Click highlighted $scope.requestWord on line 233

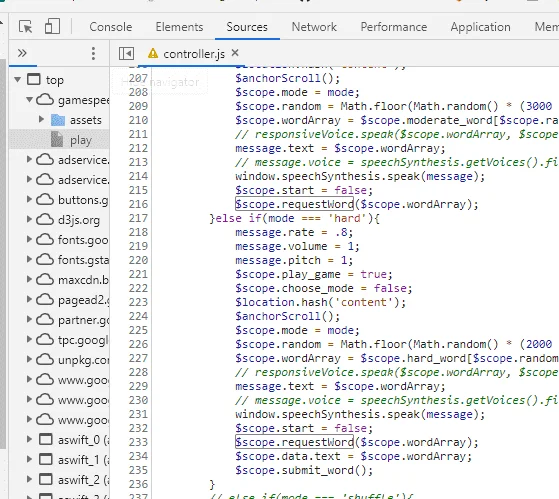click(294, 442)
